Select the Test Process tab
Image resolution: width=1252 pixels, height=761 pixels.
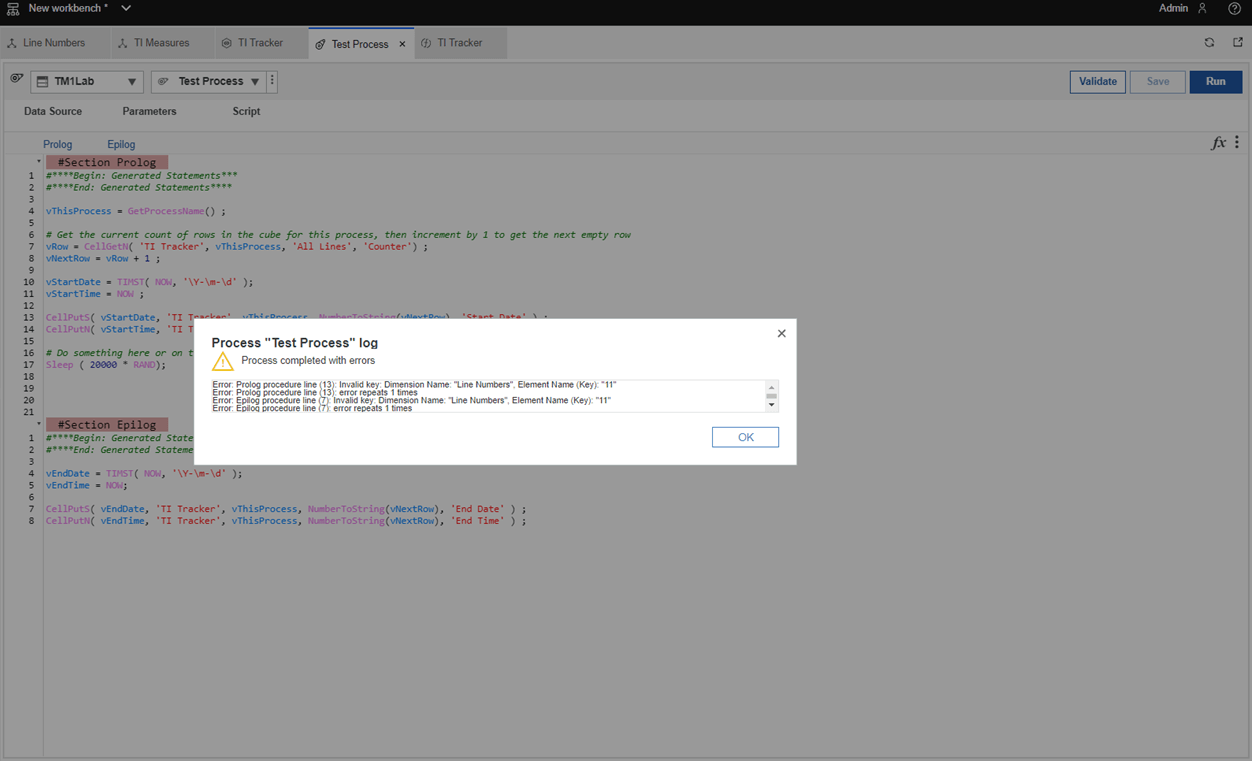pyautogui.click(x=360, y=44)
